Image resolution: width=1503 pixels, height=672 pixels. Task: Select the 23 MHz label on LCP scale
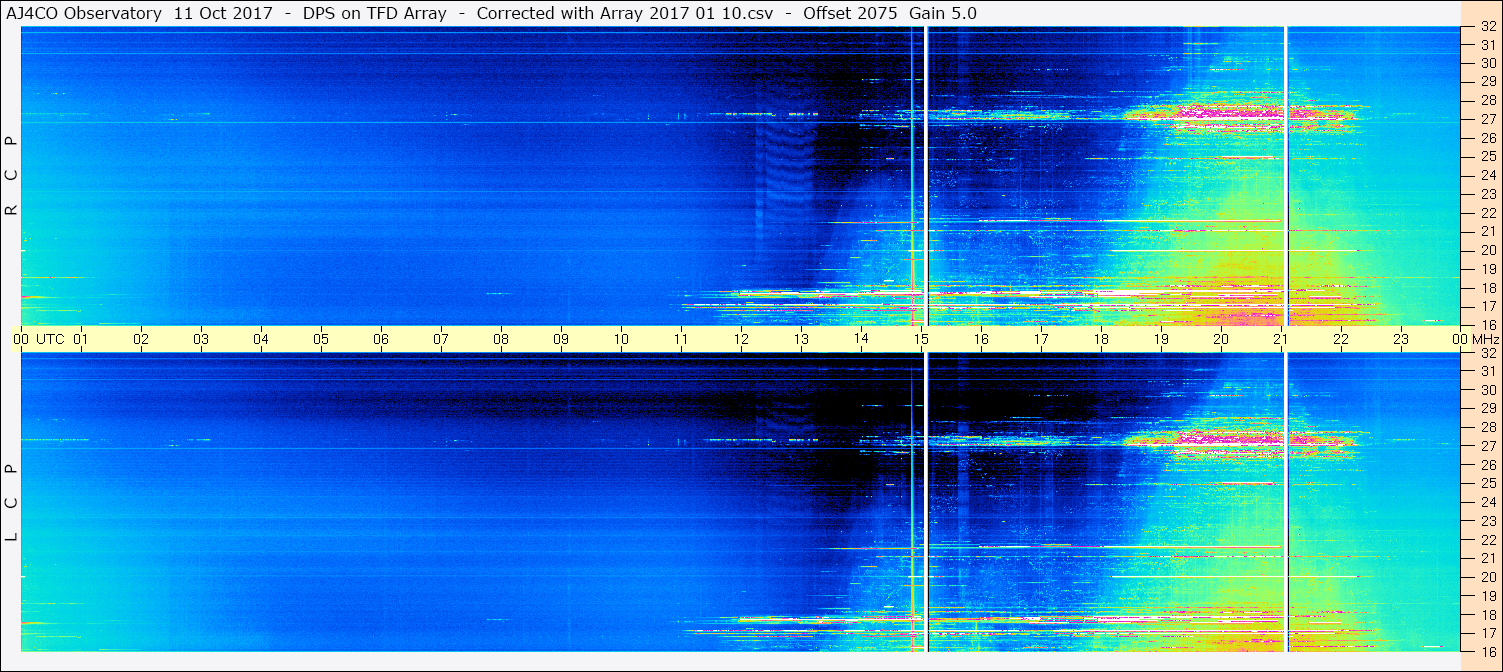click(1488, 521)
